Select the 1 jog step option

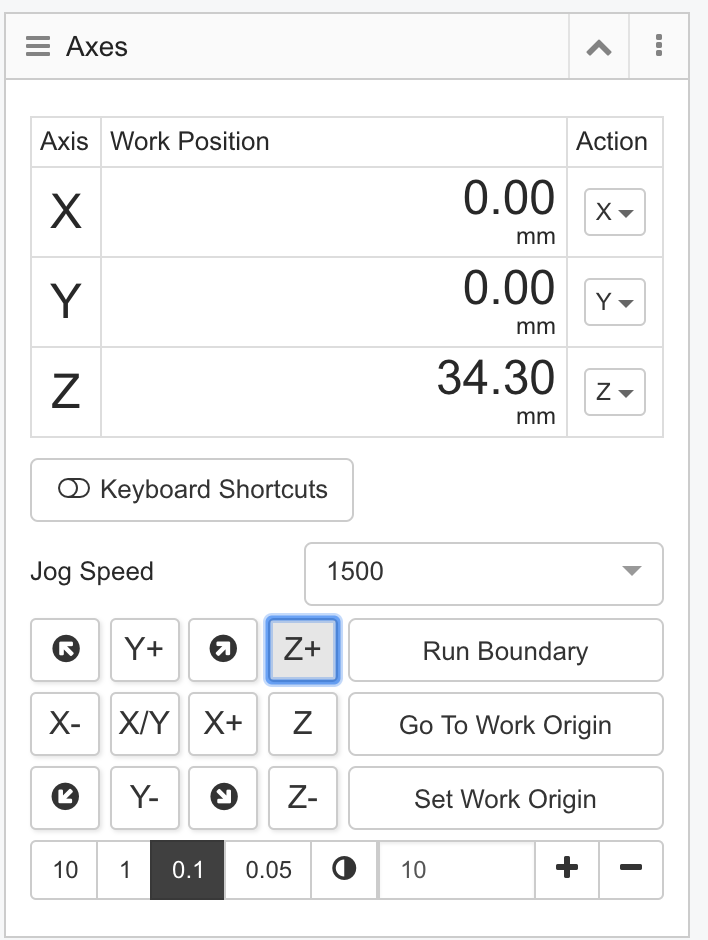coord(124,869)
